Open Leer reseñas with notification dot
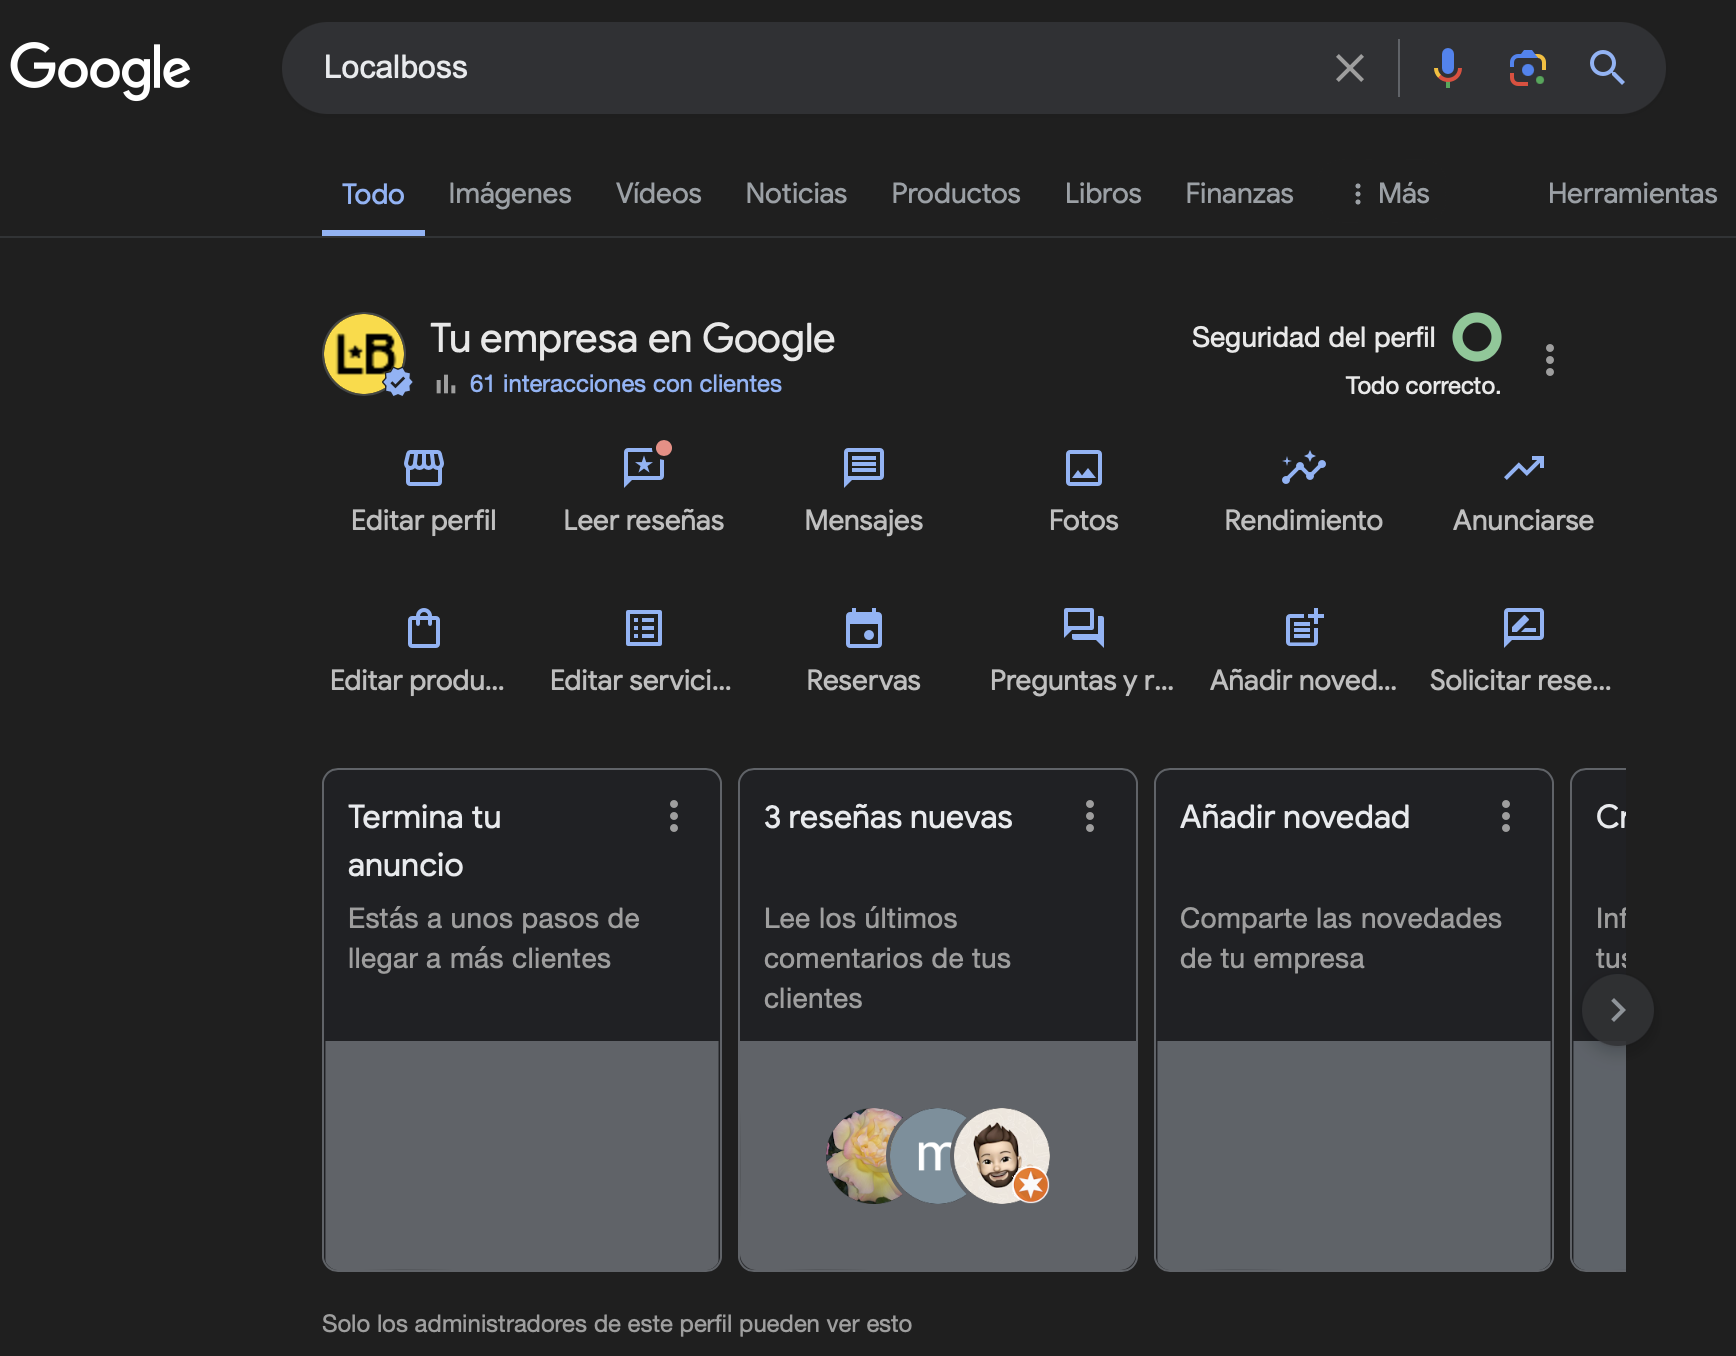Screen dimensions: 1736x1356 643,468
